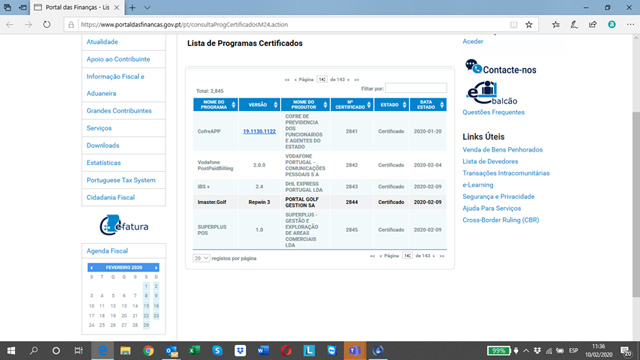
Task: Open Contacte-nos chat icon
Action: pyautogui.click(x=473, y=67)
